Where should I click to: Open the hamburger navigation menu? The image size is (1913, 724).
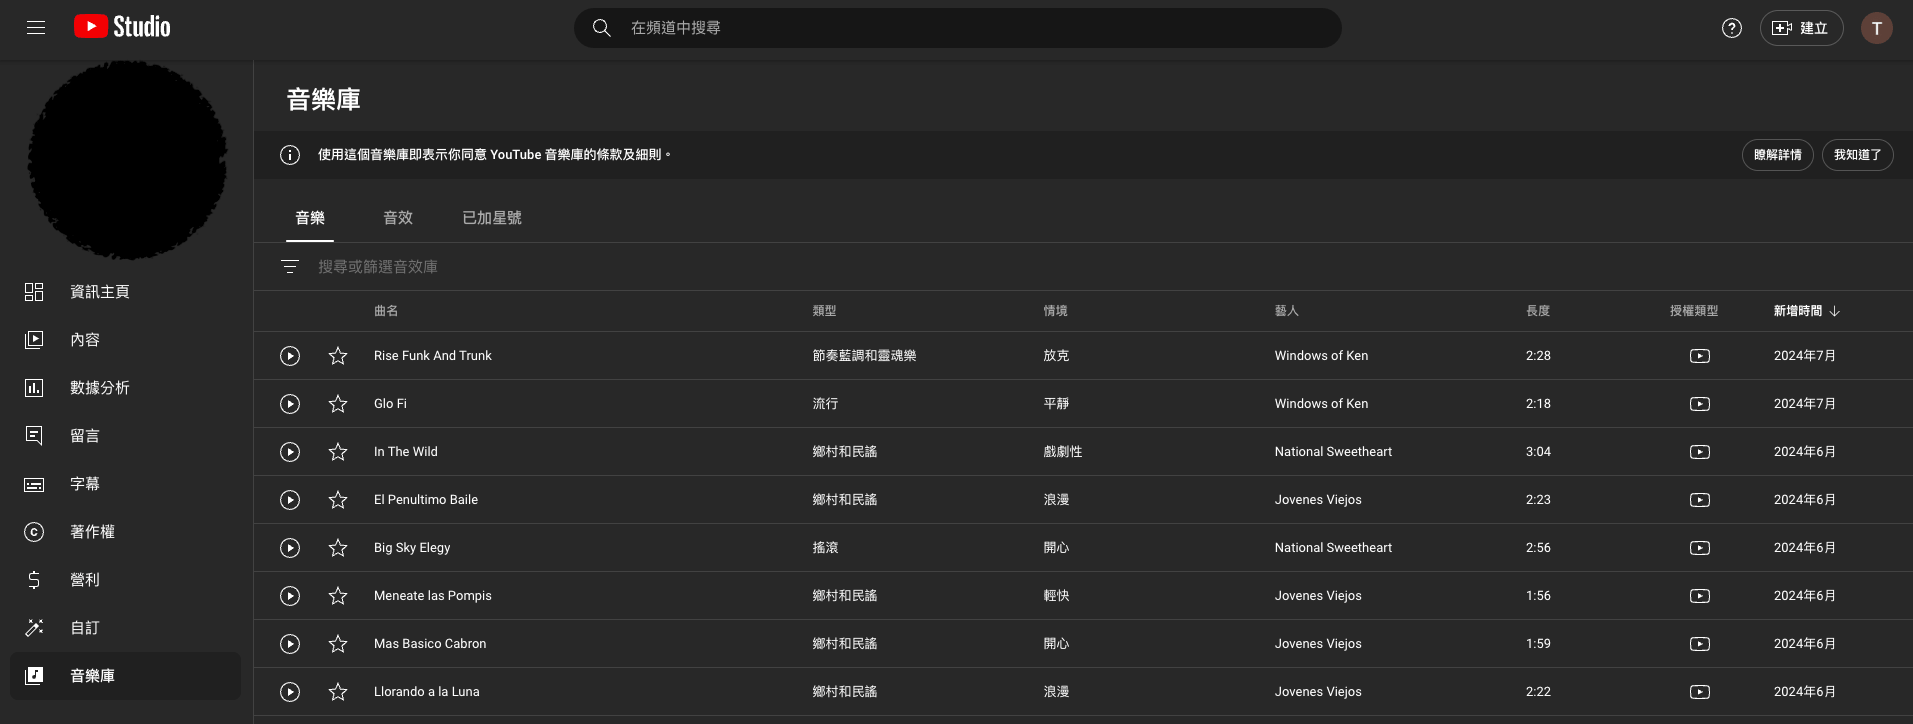(x=36, y=28)
